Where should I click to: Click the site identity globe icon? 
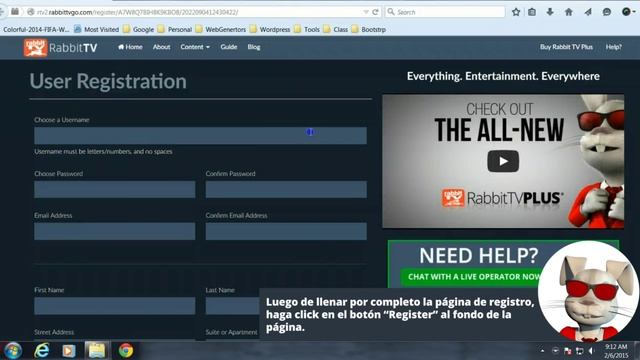coord(31,12)
